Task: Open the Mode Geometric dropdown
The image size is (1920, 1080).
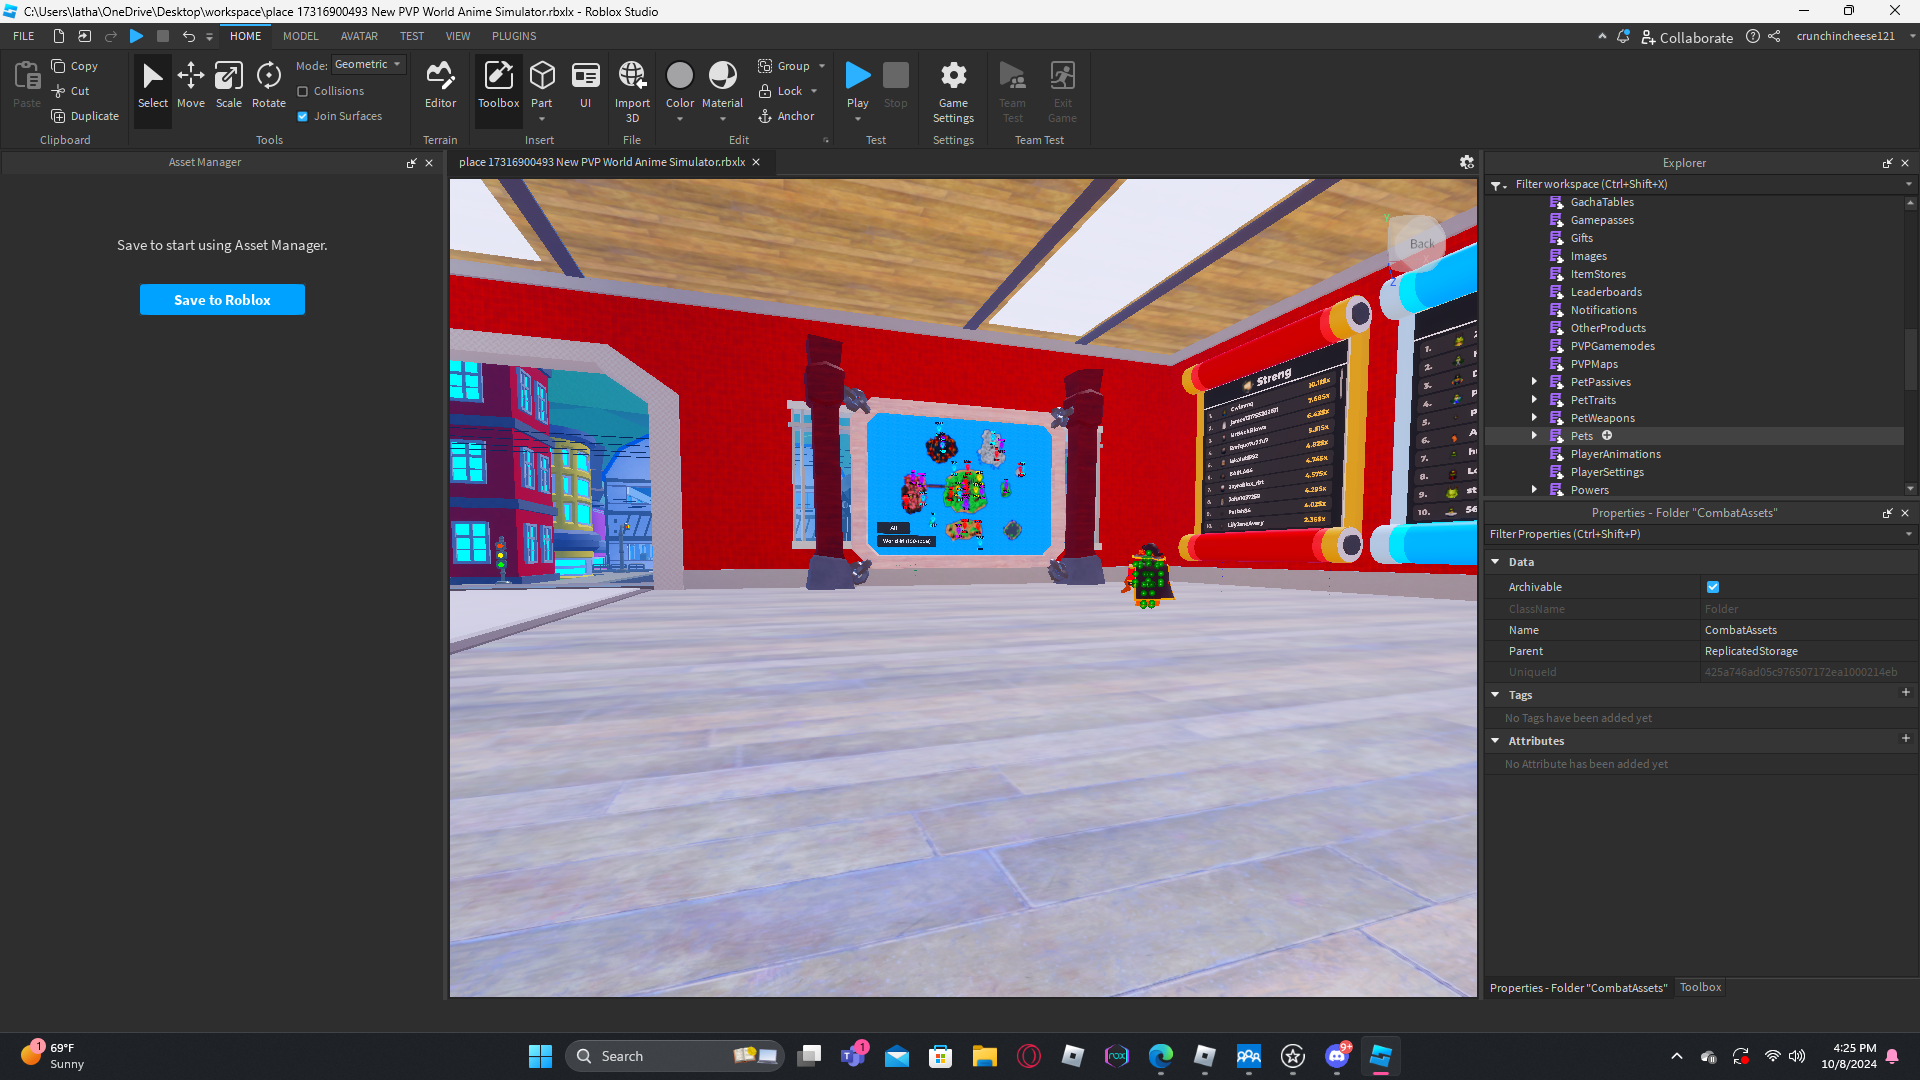Action: [x=368, y=65]
